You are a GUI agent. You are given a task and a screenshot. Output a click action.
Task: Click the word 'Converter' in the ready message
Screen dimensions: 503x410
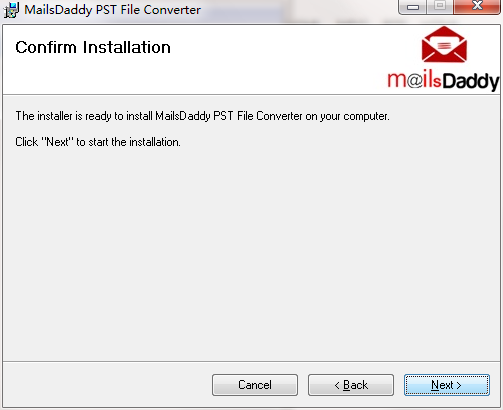(279, 116)
